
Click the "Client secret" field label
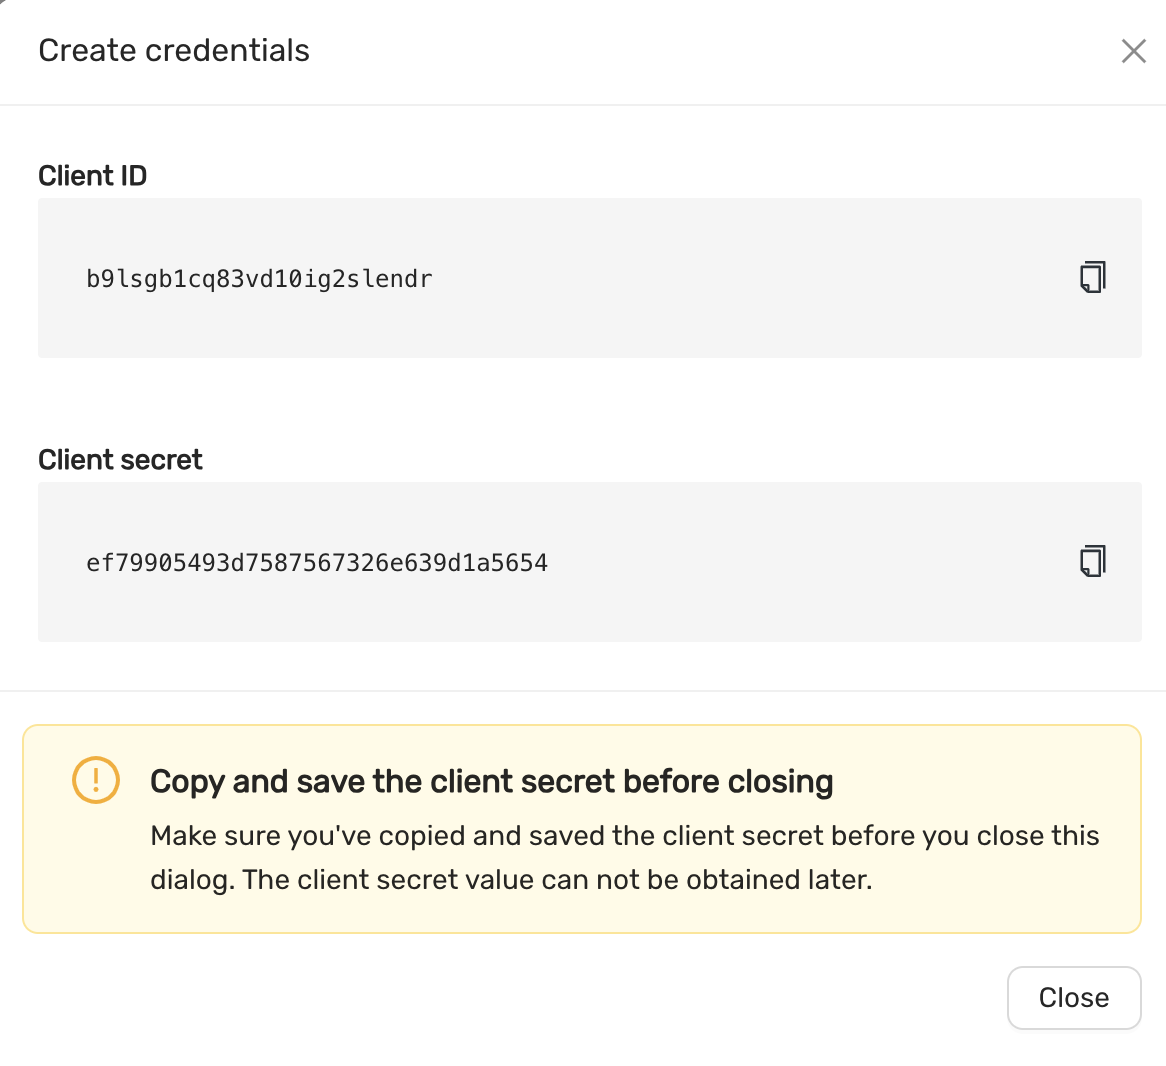120,460
